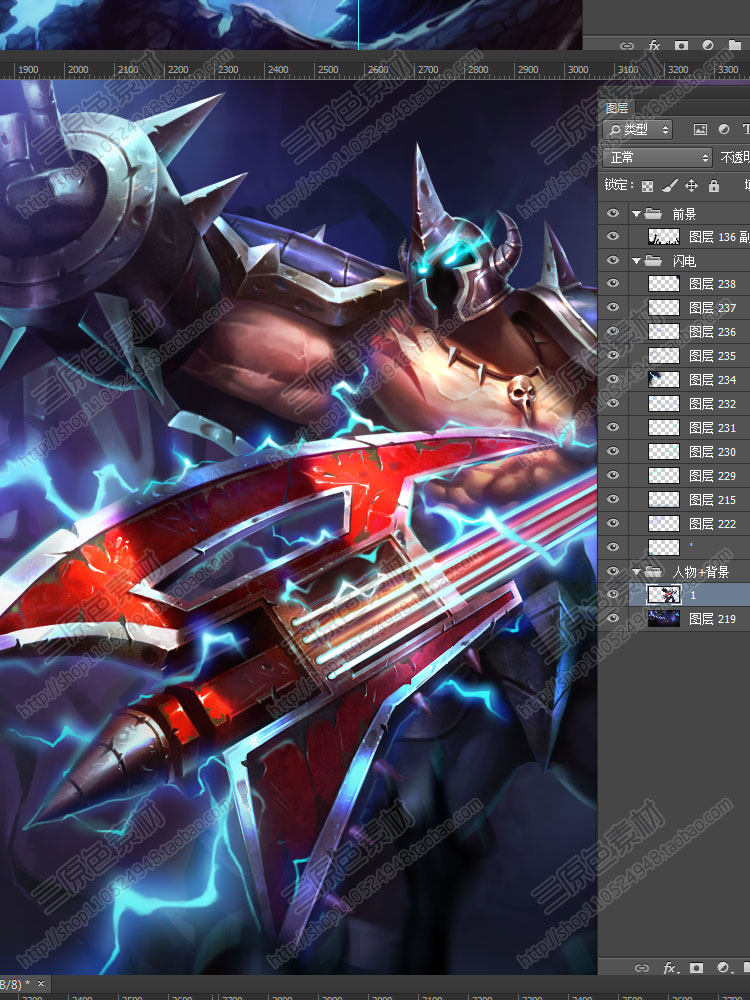750x1000 pixels.
Task: Hide the 人物+背景 group
Action: pyautogui.click(x=613, y=571)
